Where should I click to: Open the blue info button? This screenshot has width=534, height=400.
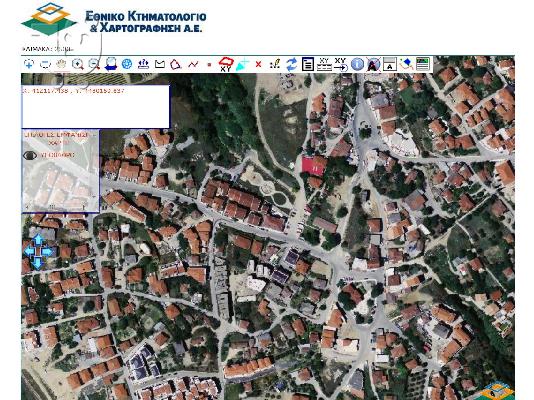coord(357,64)
